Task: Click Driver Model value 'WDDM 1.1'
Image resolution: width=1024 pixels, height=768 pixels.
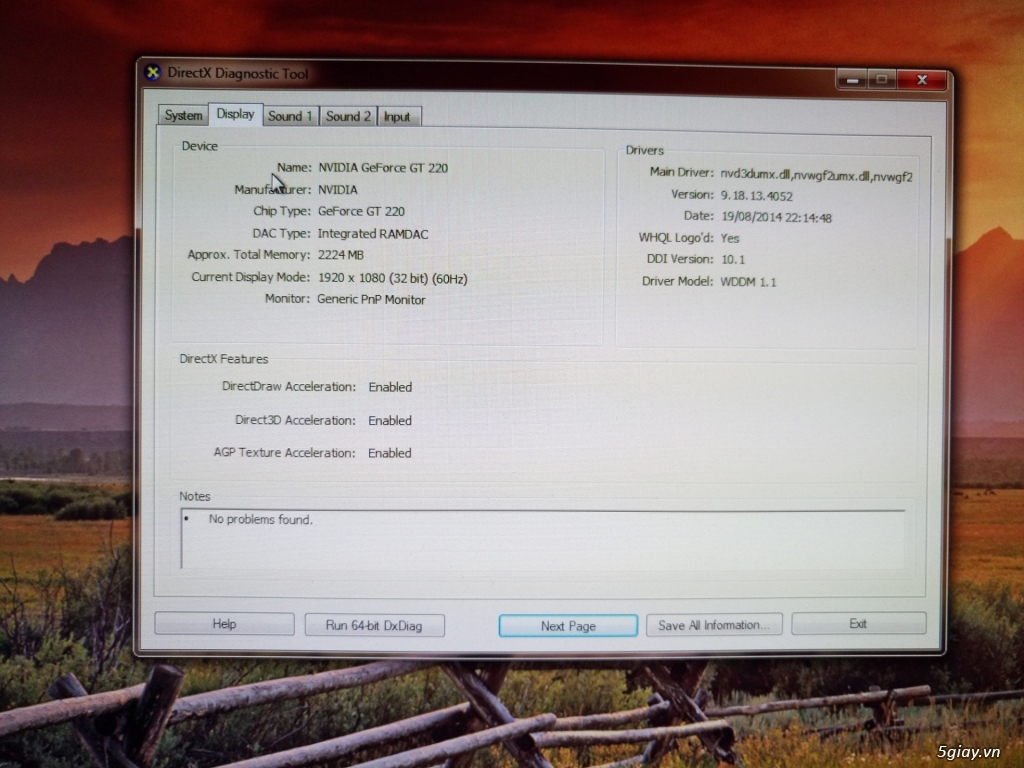Action: pos(748,282)
